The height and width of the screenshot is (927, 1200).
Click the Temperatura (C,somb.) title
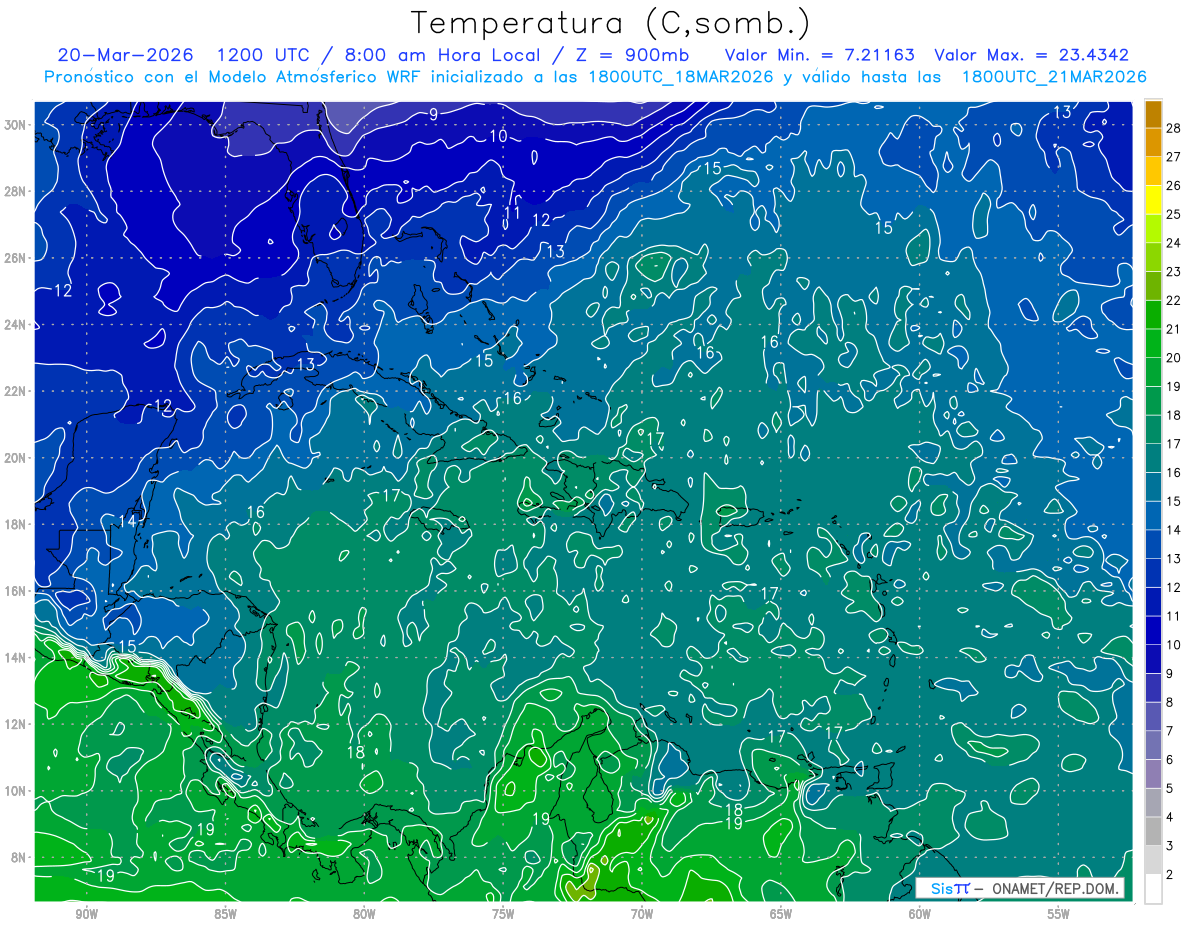(611, 23)
